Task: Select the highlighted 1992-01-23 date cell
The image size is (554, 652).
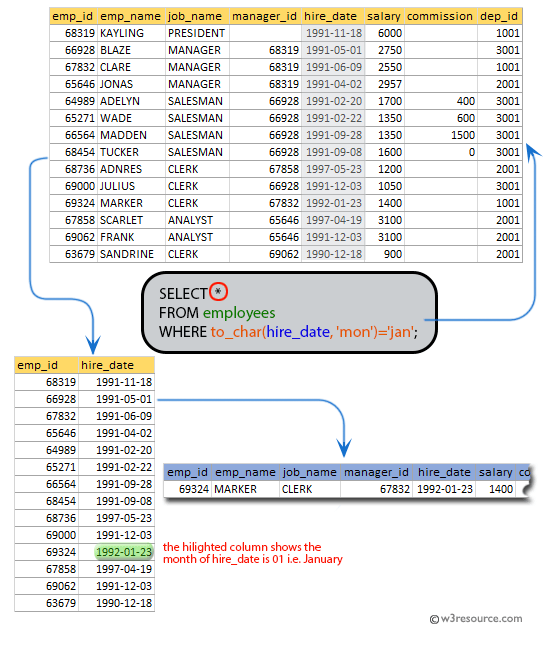Action: [x=124, y=553]
